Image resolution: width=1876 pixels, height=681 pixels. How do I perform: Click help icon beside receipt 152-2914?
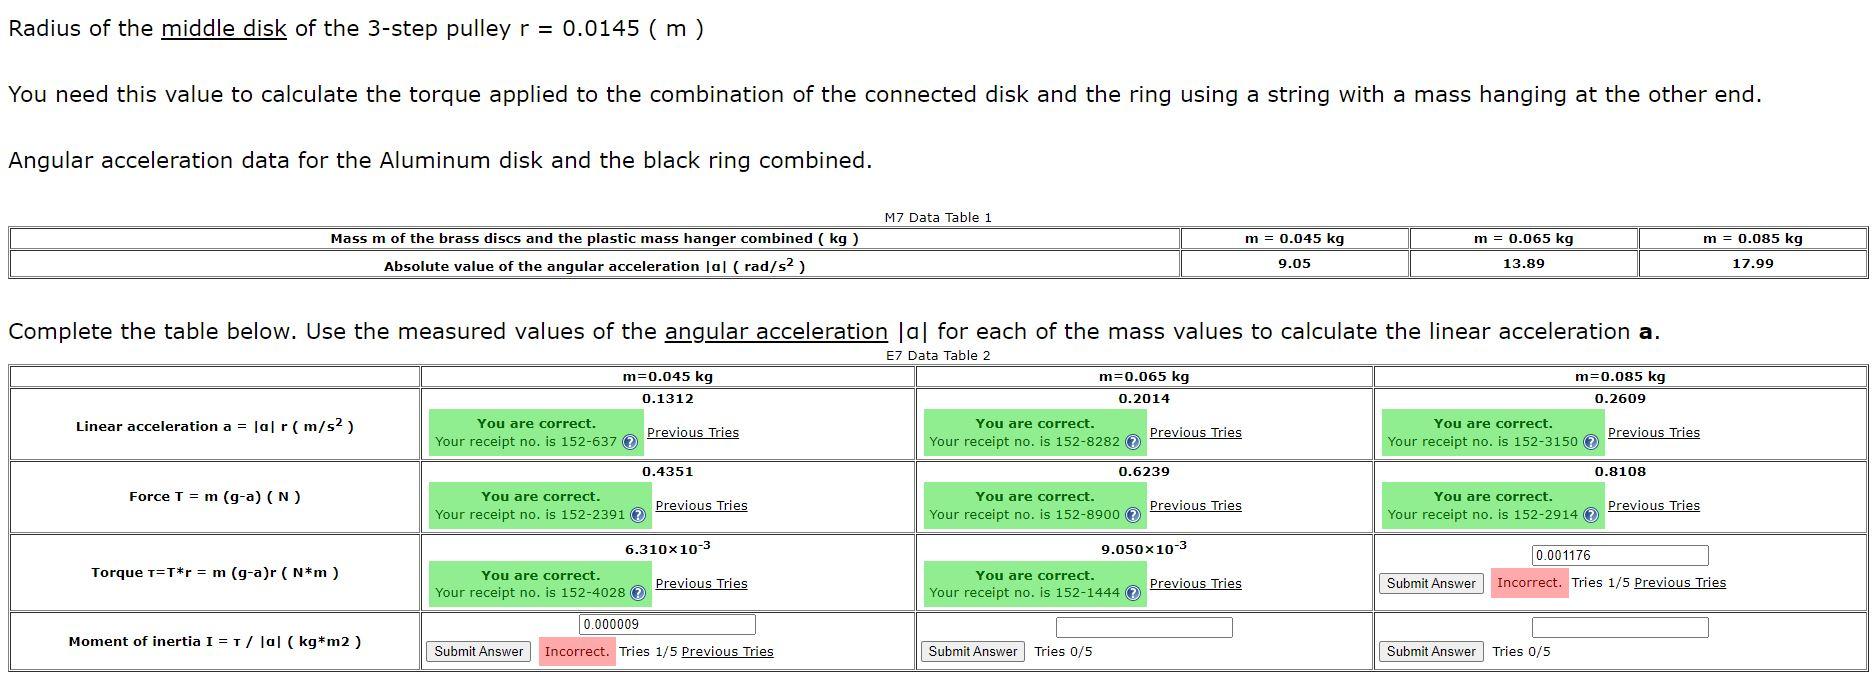1591,515
